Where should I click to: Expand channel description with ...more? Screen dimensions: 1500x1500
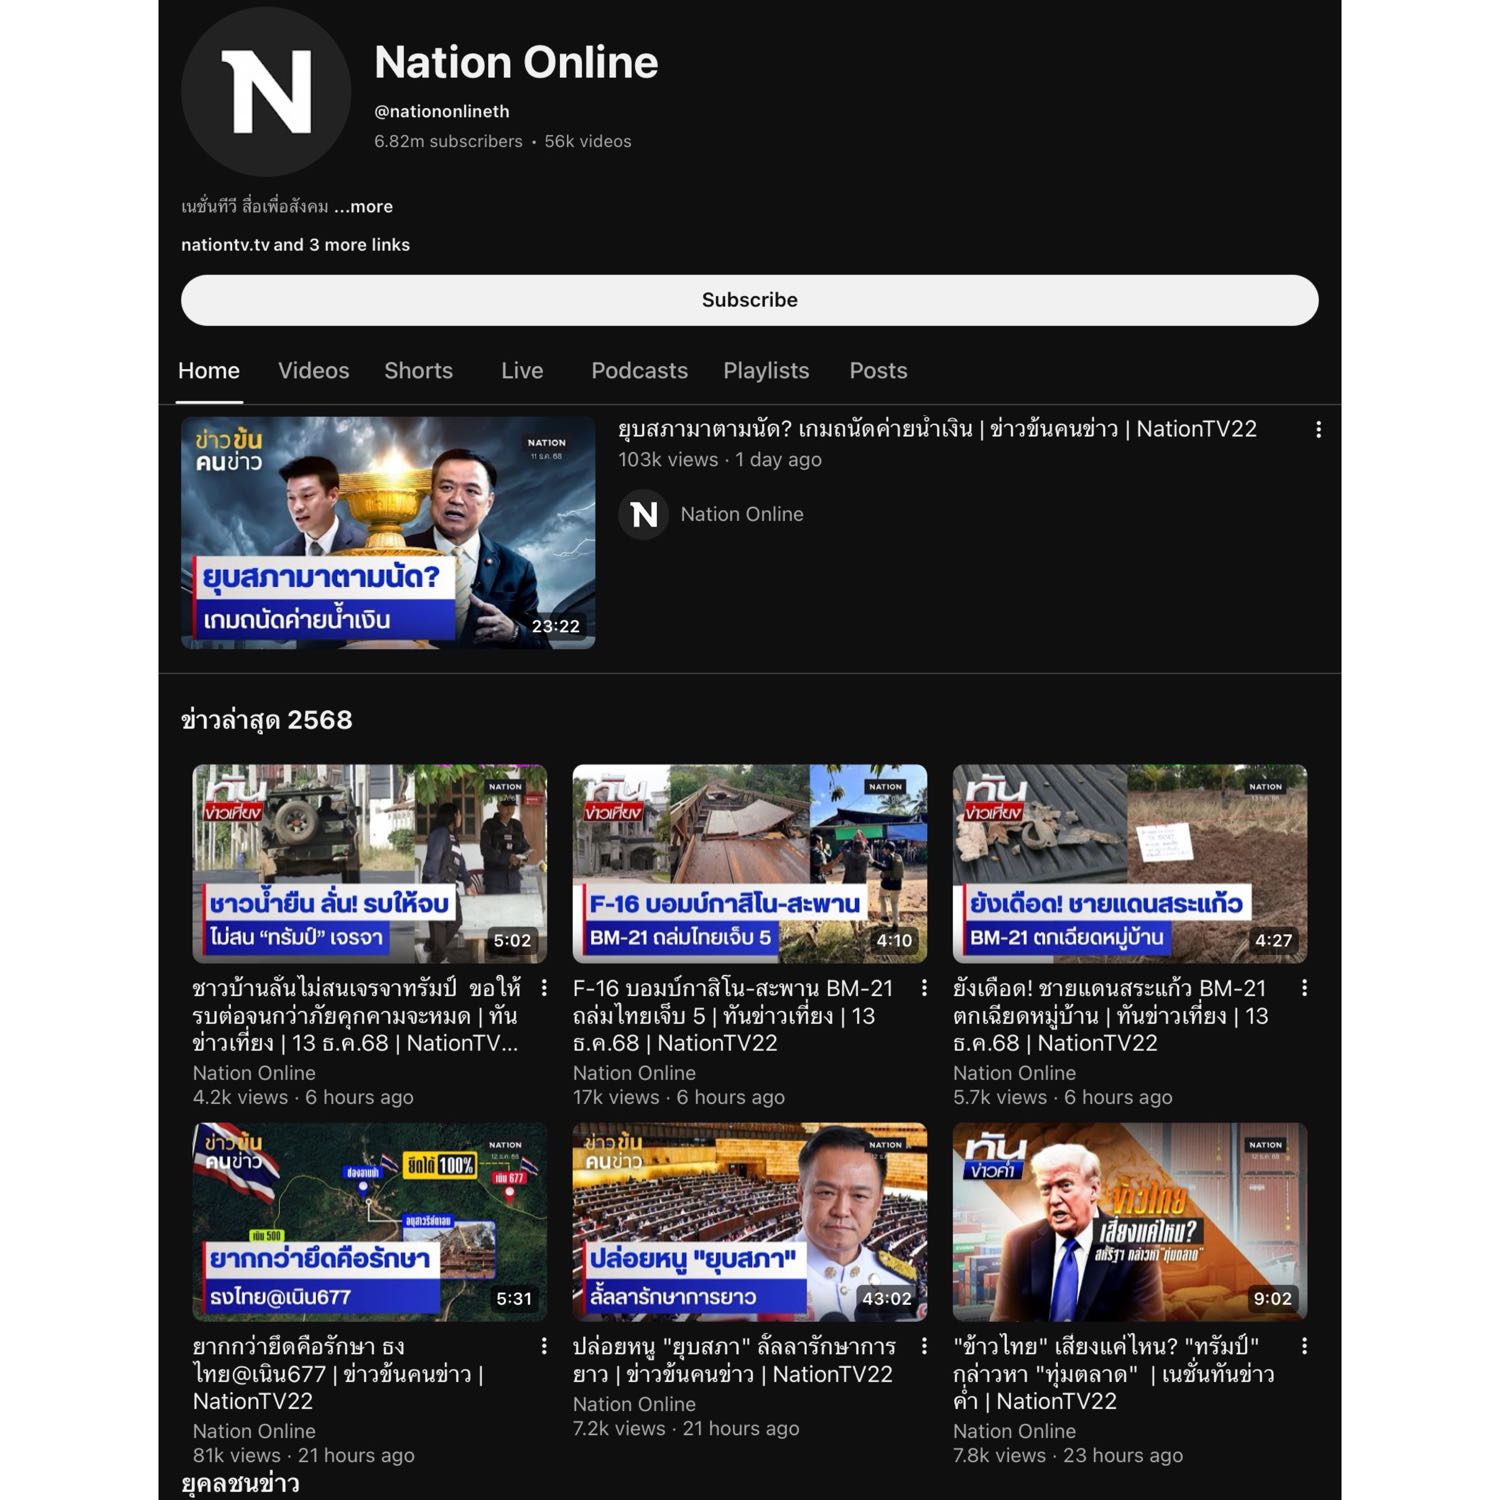click(x=363, y=206)
